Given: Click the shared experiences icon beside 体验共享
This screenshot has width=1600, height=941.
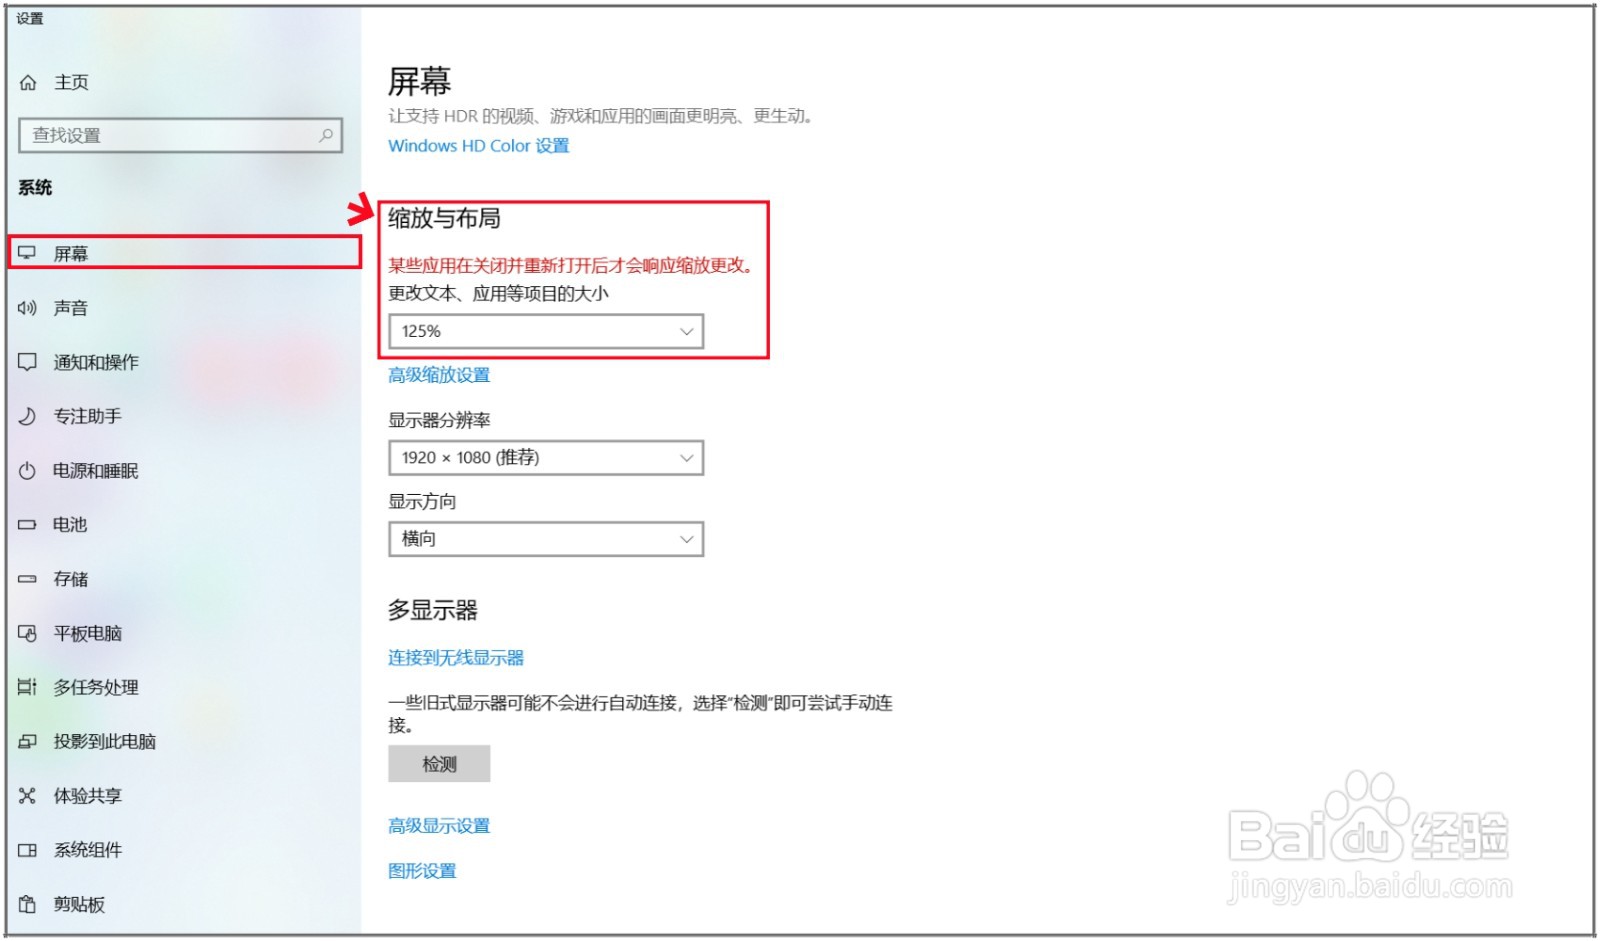Looking at the screenshot, I should coord(28,796).
